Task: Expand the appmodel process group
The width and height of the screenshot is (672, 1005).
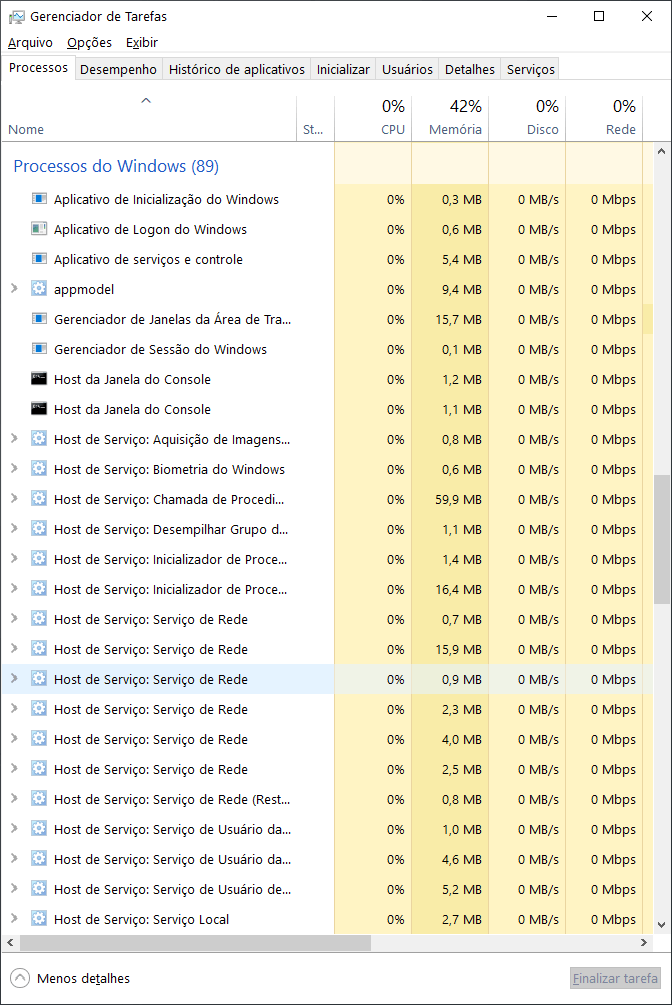Action: pyautogui.click(x=14, y=288)
